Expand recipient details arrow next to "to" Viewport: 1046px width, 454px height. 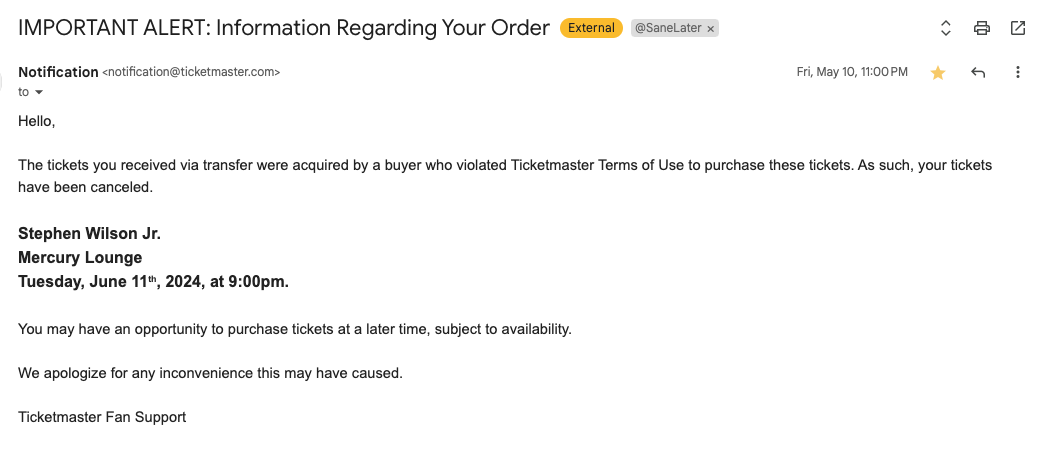(39, 92)
